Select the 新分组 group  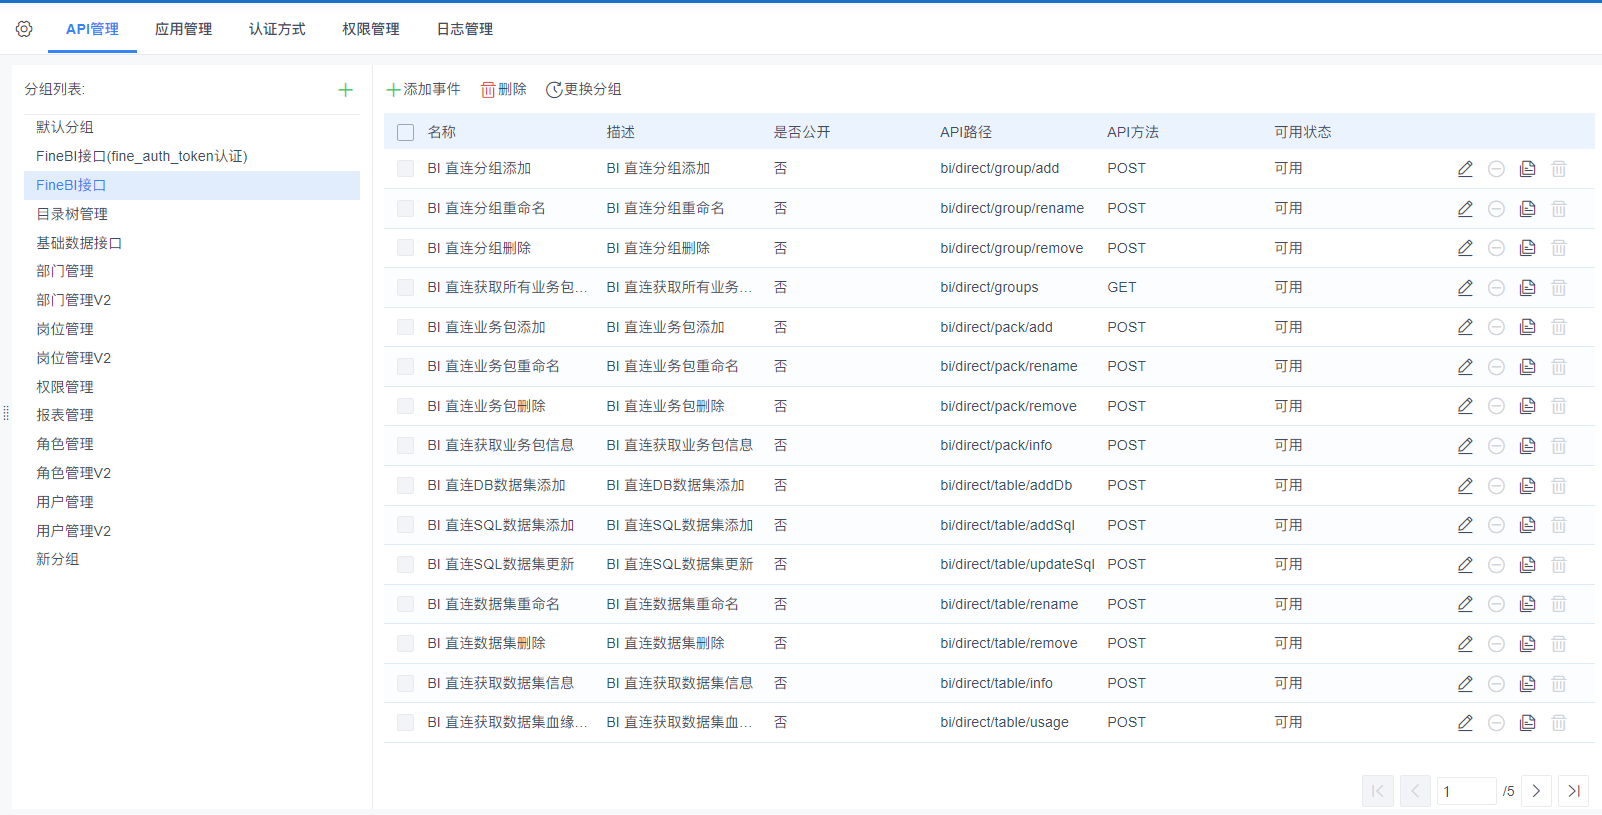[192, 559]
